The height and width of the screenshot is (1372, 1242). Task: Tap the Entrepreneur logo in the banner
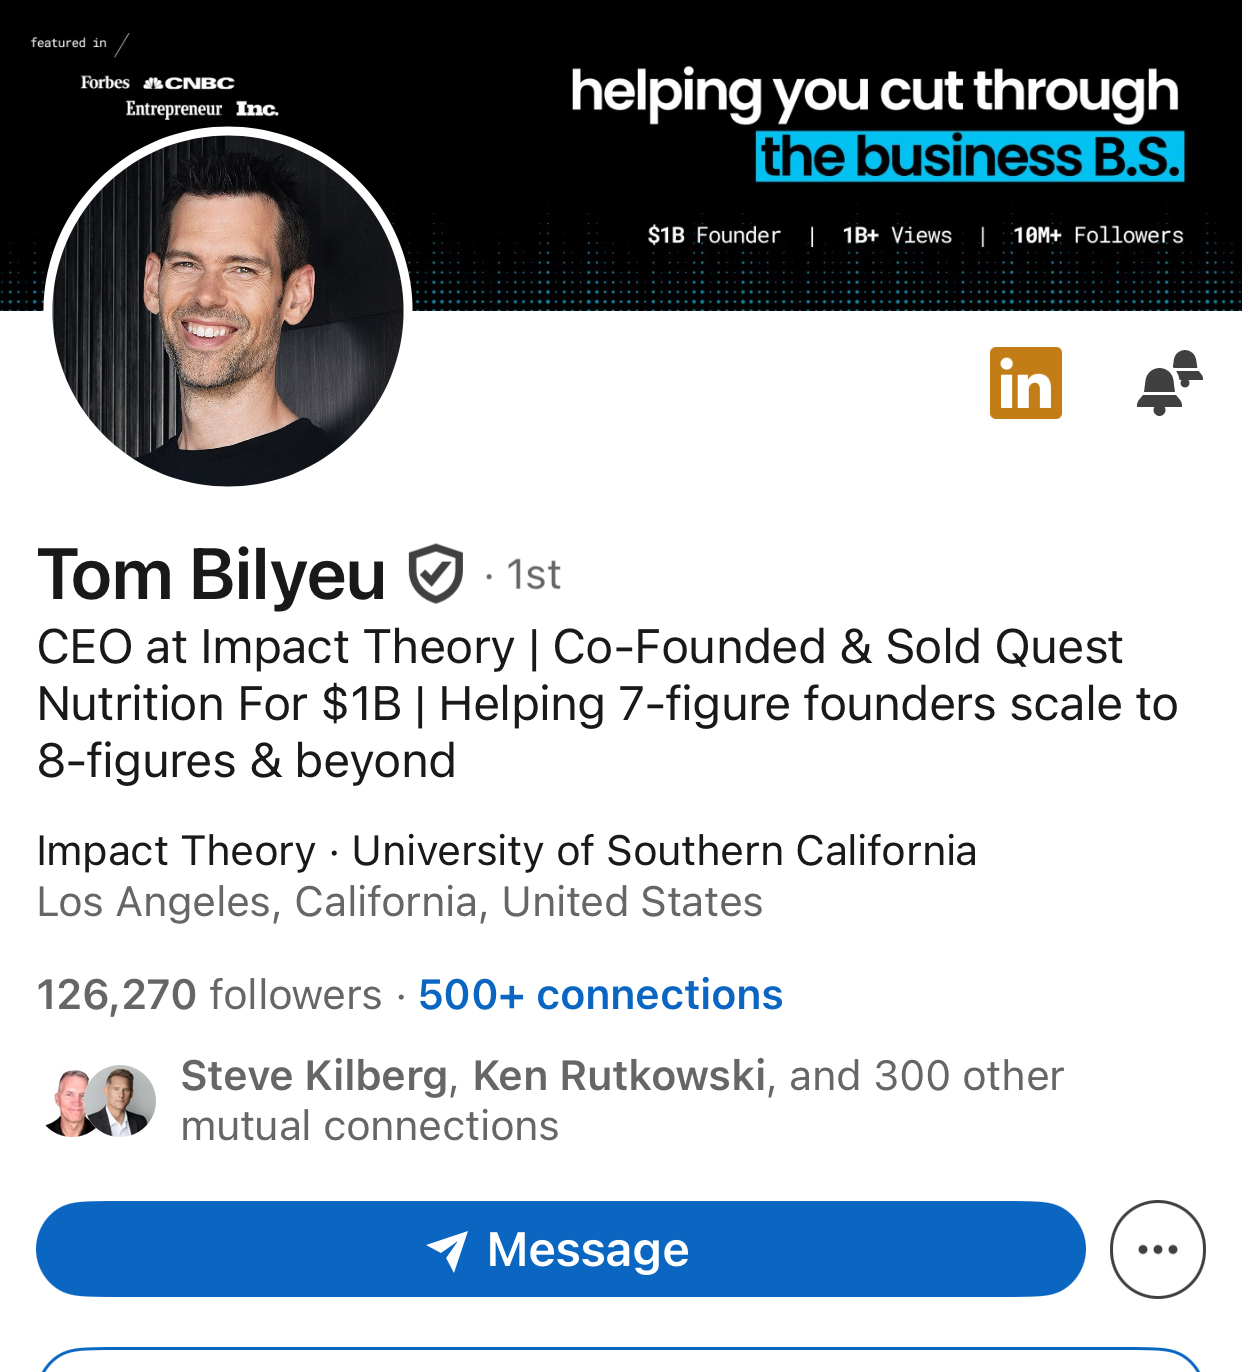tap(173, 108)
